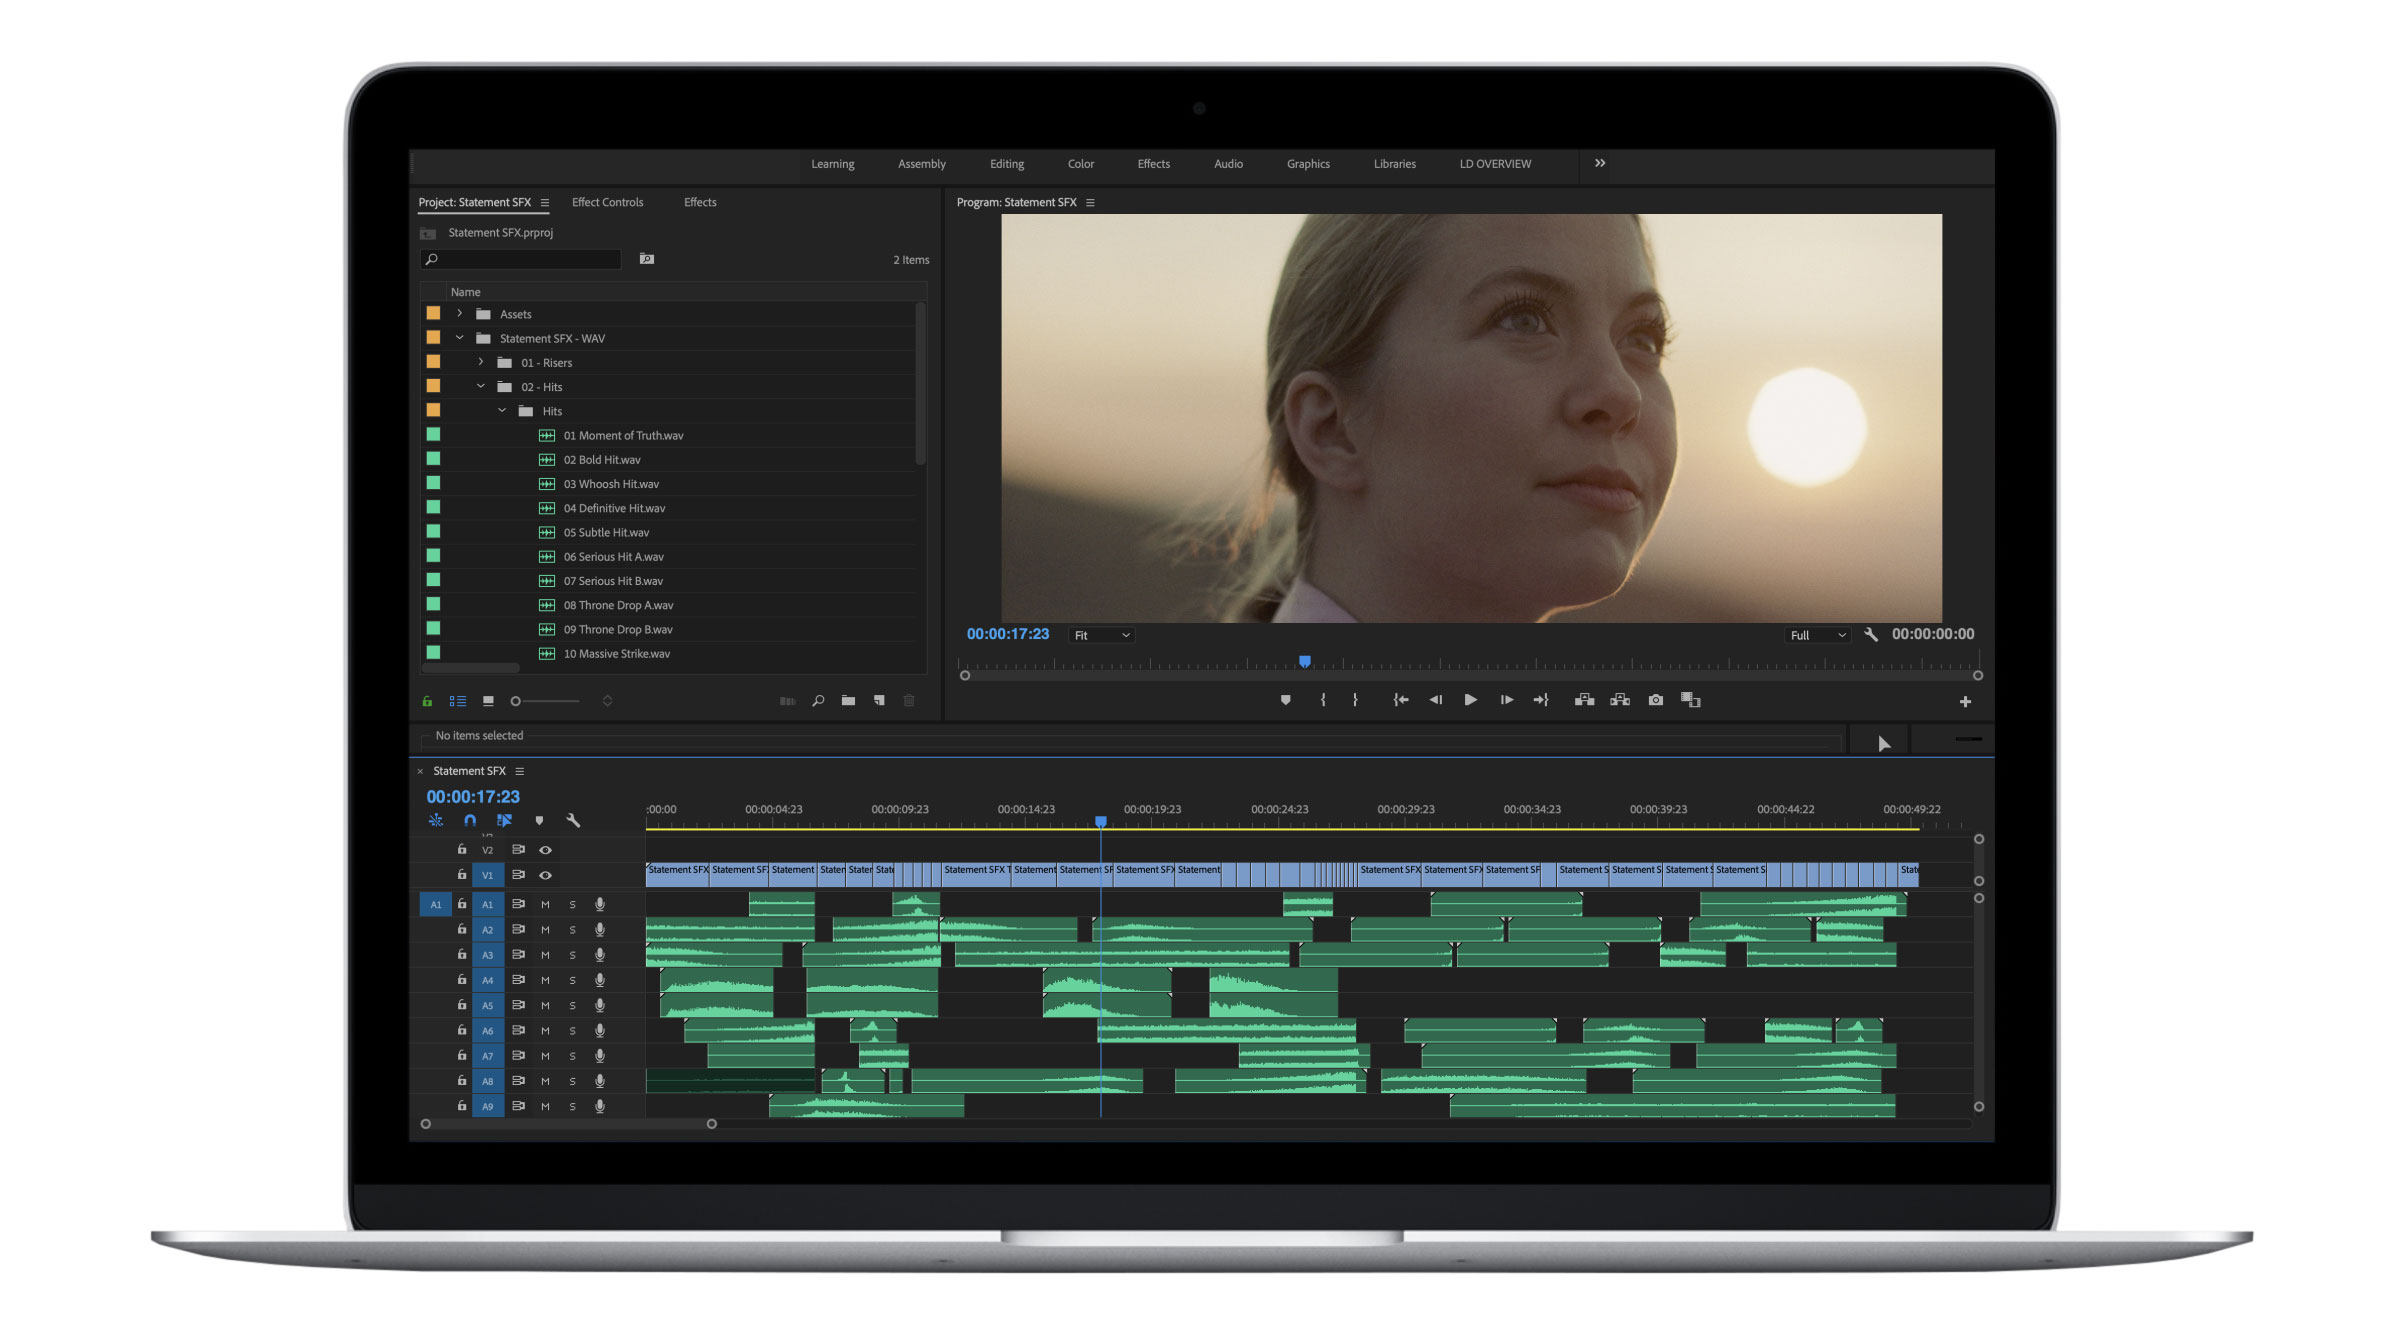Mute audio track A3
The height and width of the screenshot is (1325, 2400).
click(545, 955)
